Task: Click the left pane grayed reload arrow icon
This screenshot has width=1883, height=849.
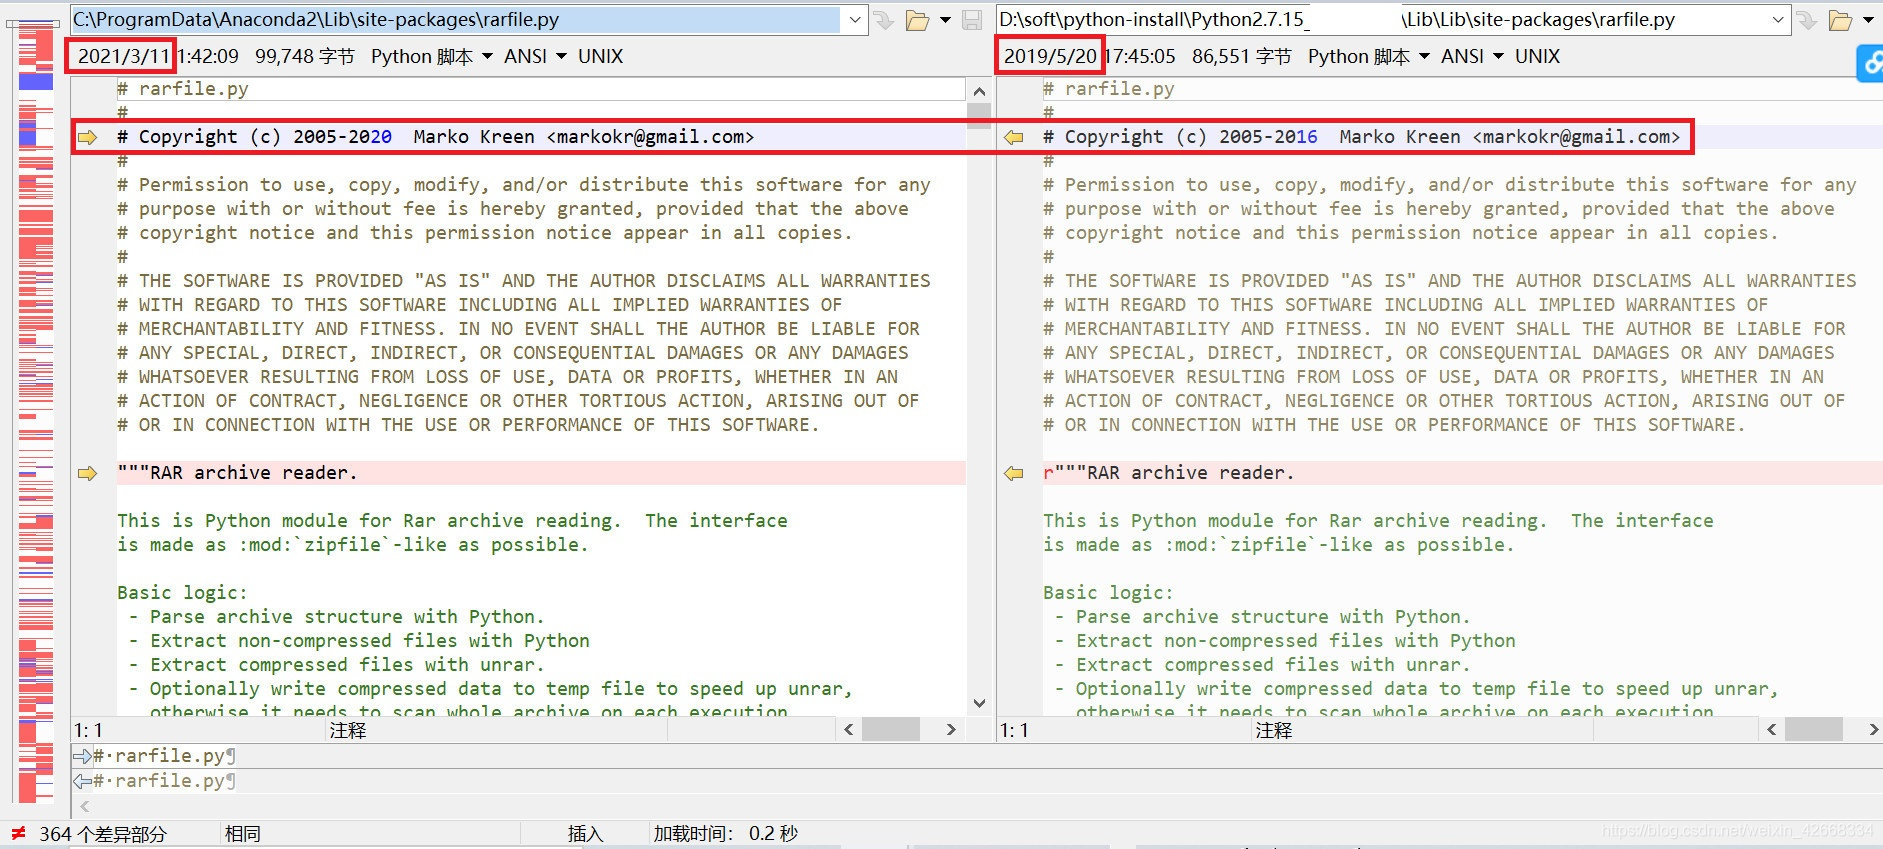Action: pyautogui.click(x=883, y=20)
